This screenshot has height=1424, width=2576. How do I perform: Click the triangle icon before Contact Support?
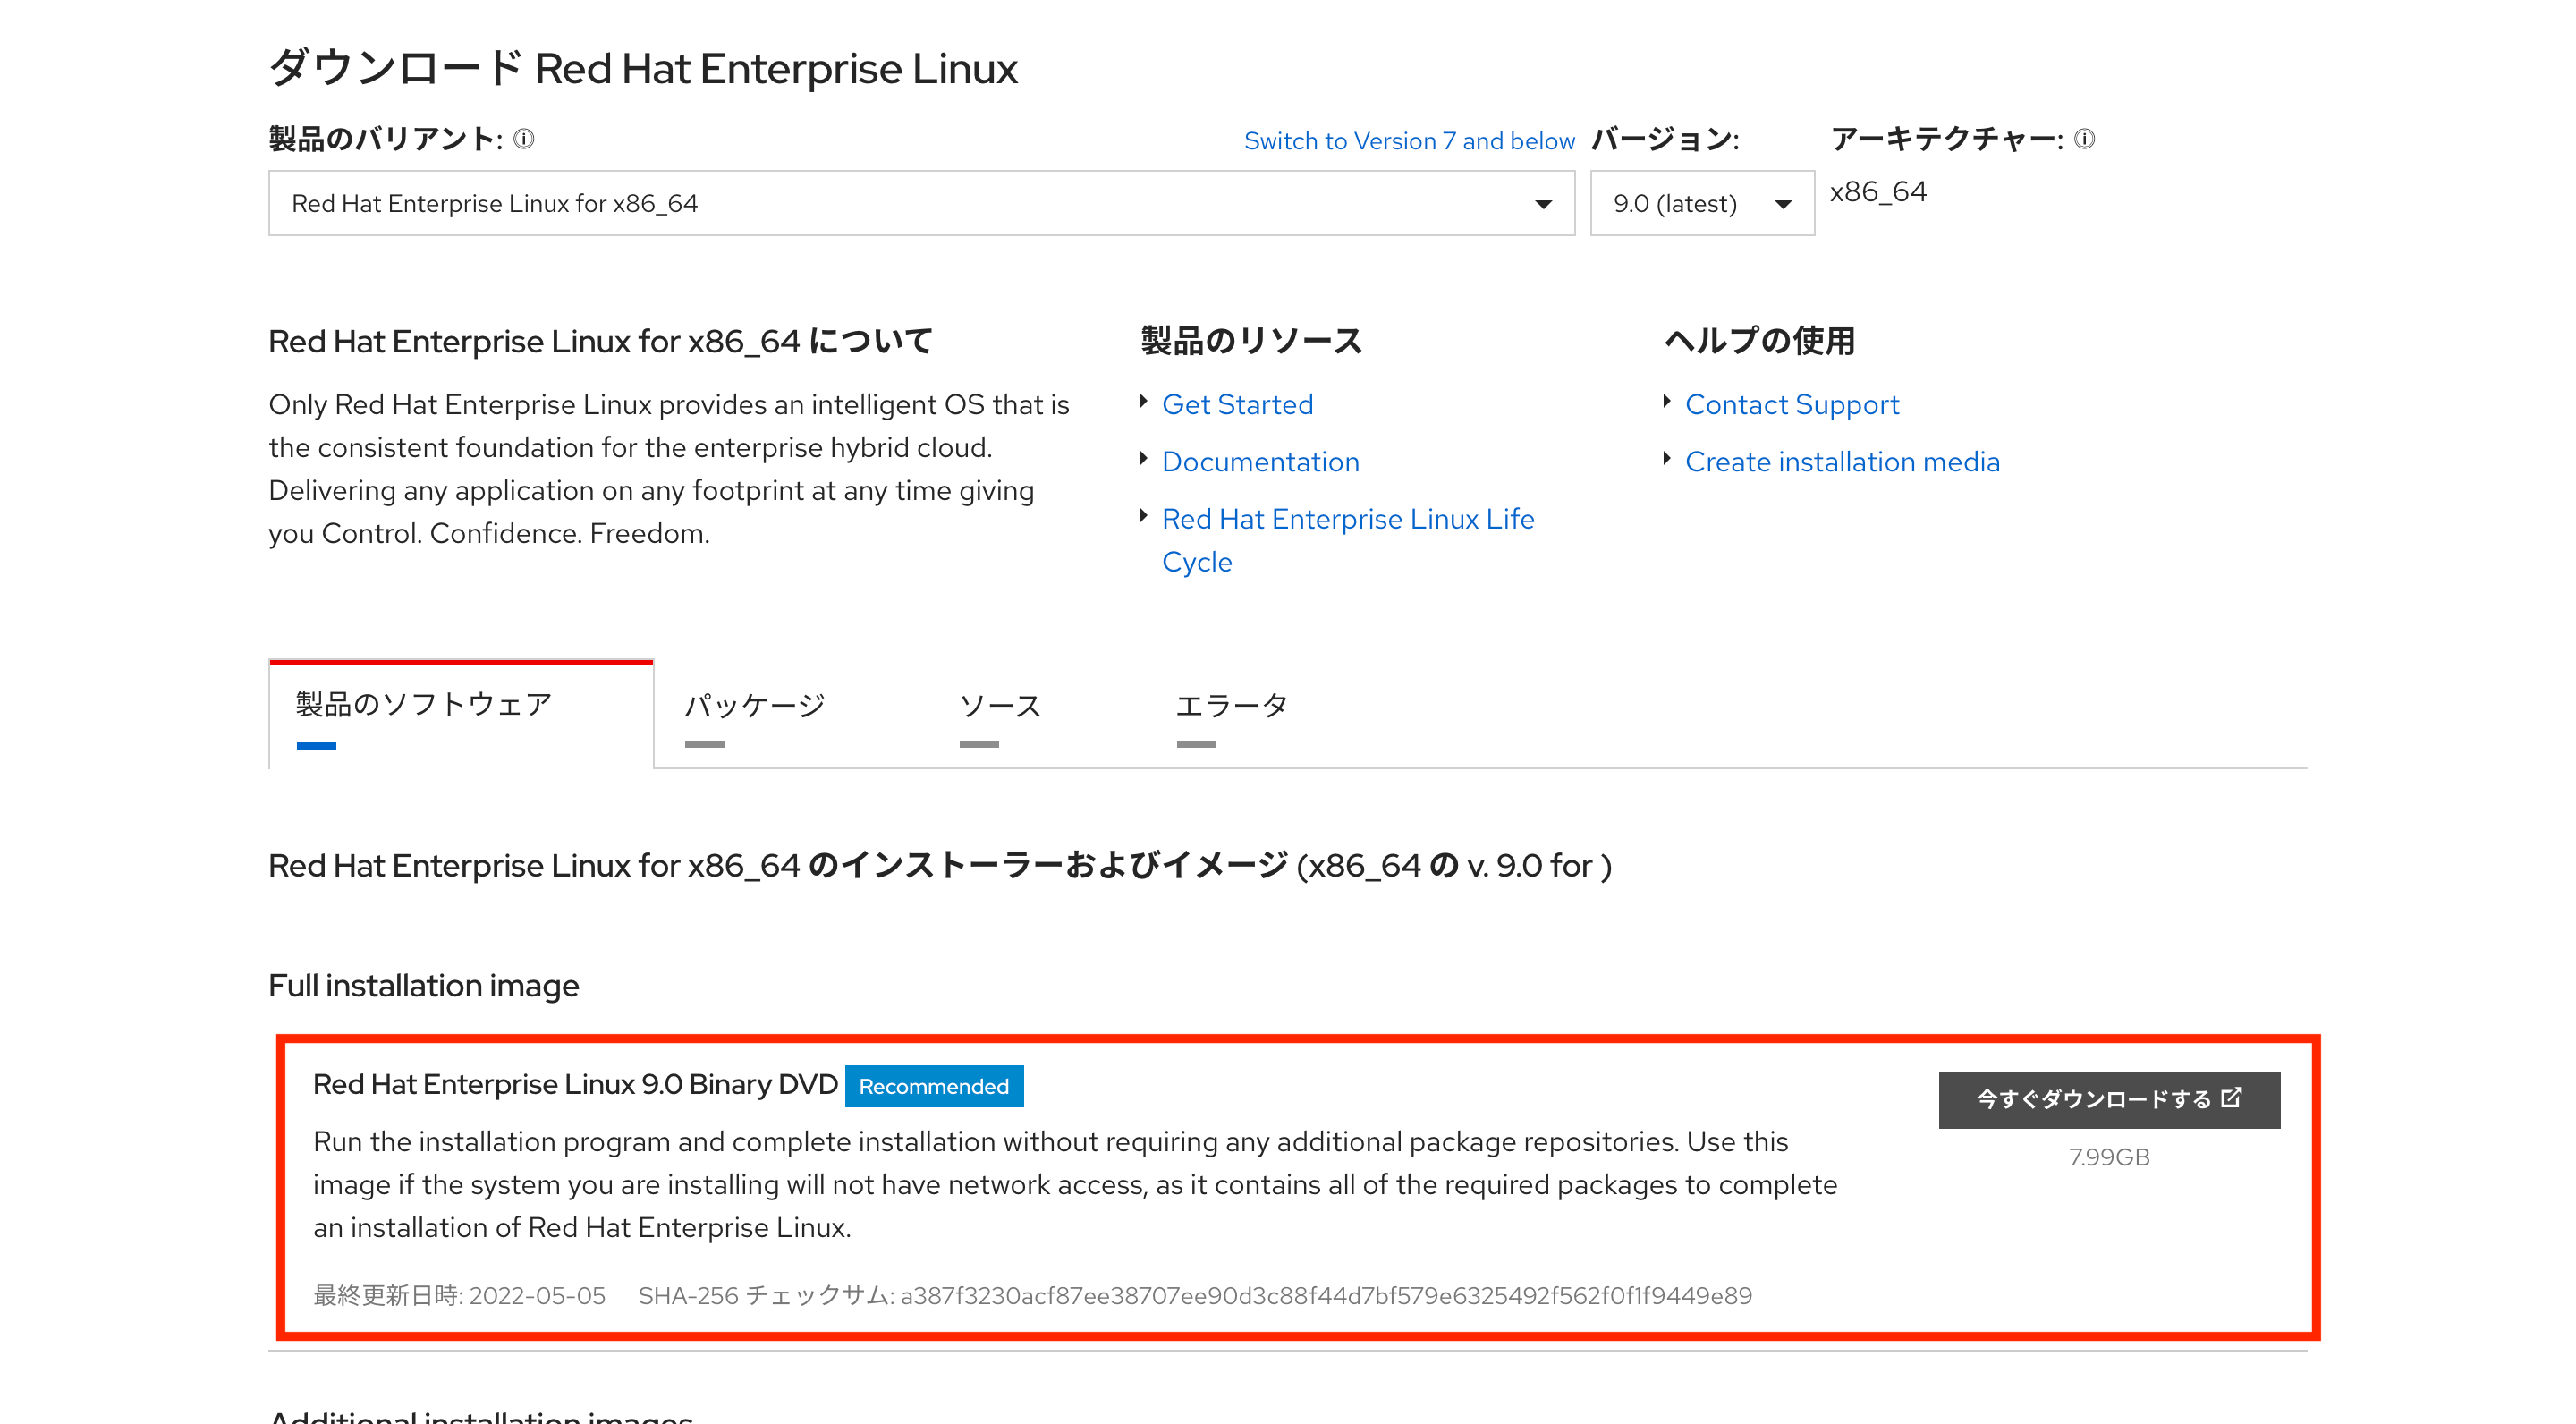(x=1668, y=402)
